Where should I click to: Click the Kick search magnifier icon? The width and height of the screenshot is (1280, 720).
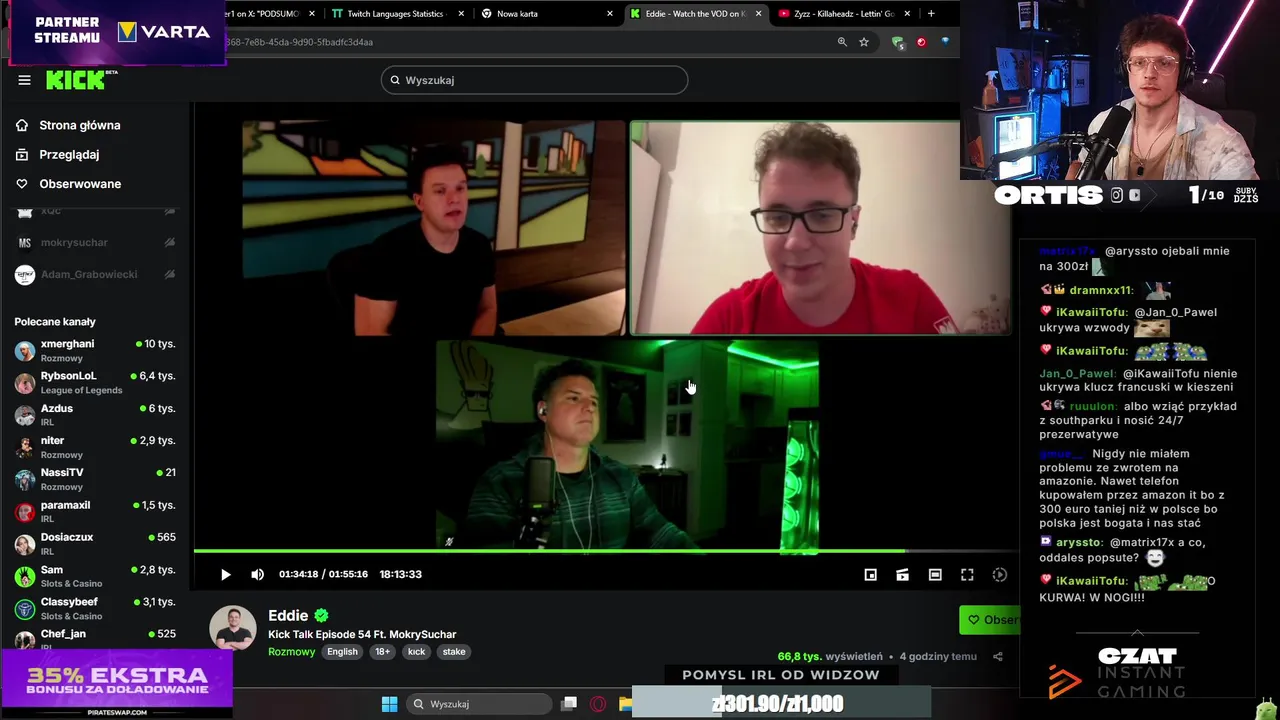pos(395,80)
